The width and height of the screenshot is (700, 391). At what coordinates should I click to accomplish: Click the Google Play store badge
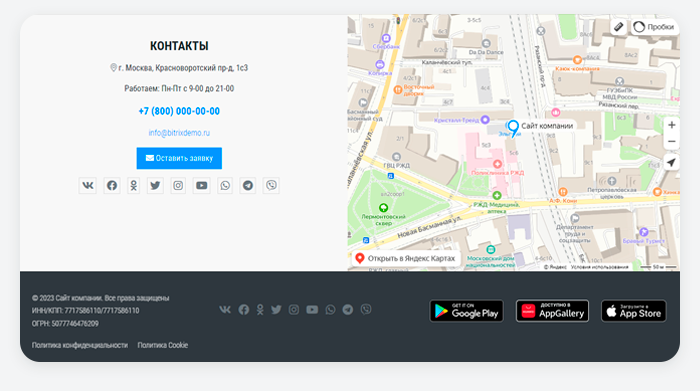tap(466, 311)
